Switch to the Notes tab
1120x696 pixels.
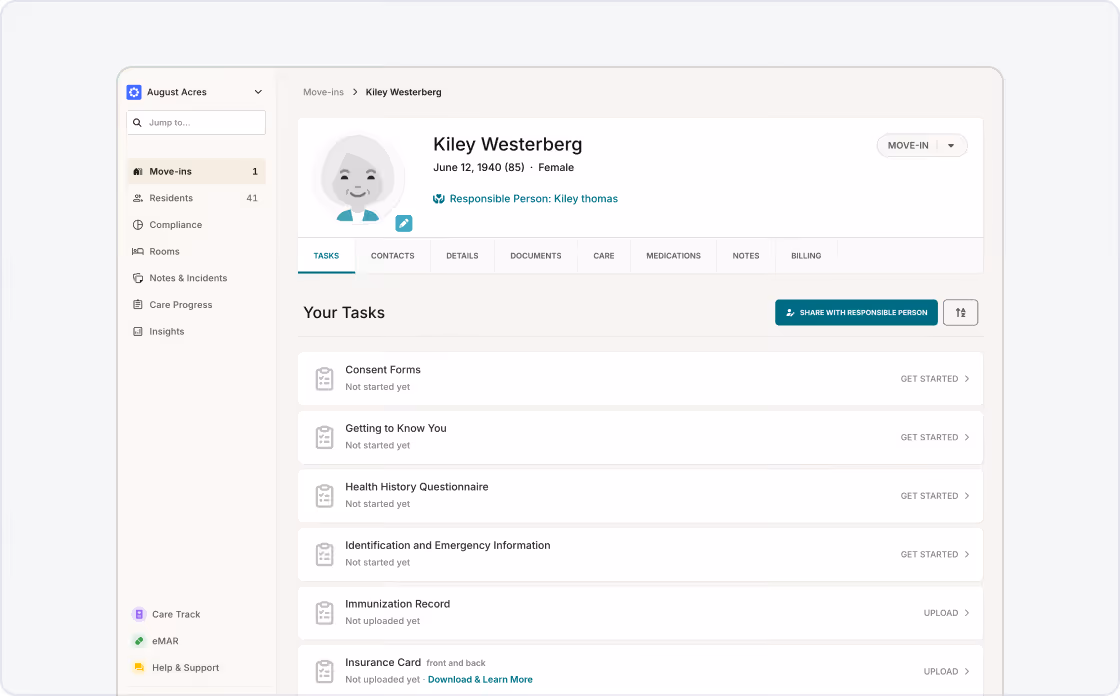[x=746, y=256]
